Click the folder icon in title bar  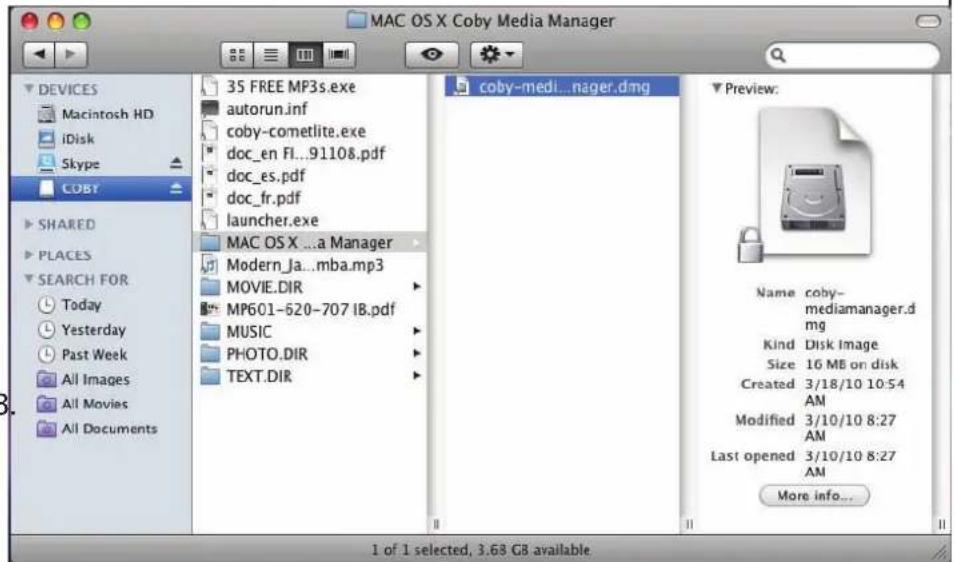357,20
